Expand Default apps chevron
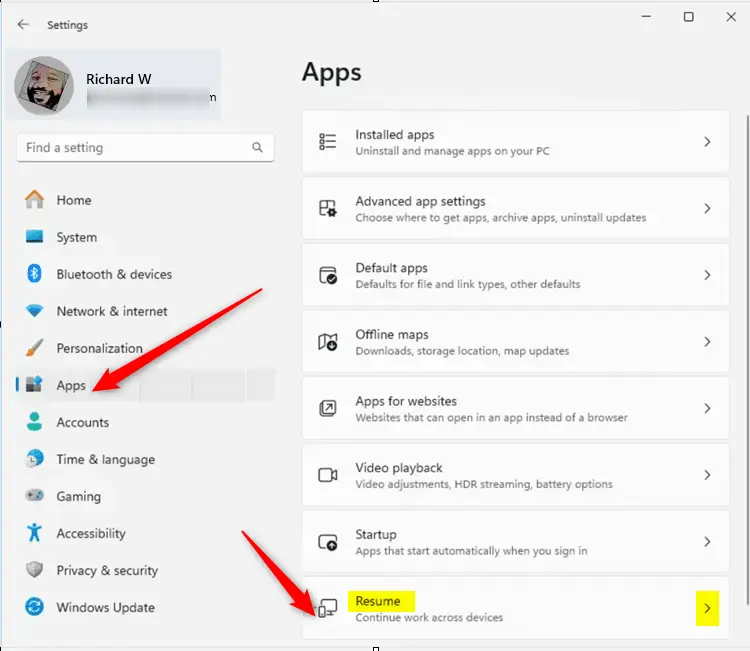Image resolution: width=750 pixels, height=651 pixels. tap(707, 275)
